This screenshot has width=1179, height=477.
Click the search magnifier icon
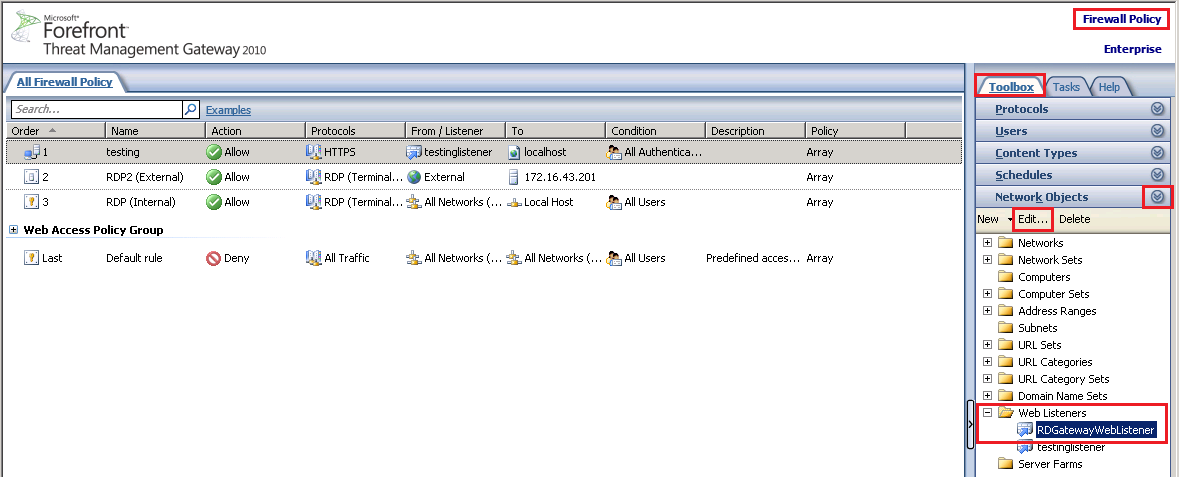pos(190,110)
